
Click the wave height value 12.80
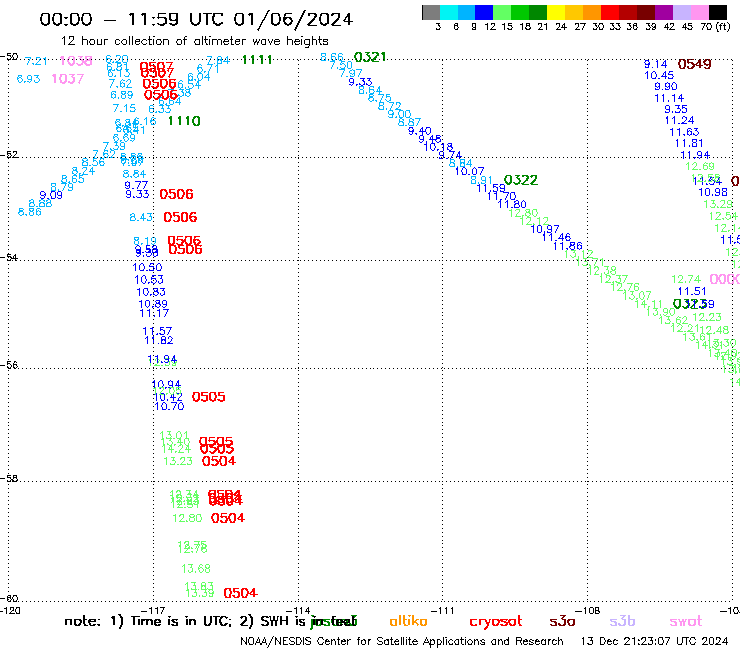click(187, 518)
